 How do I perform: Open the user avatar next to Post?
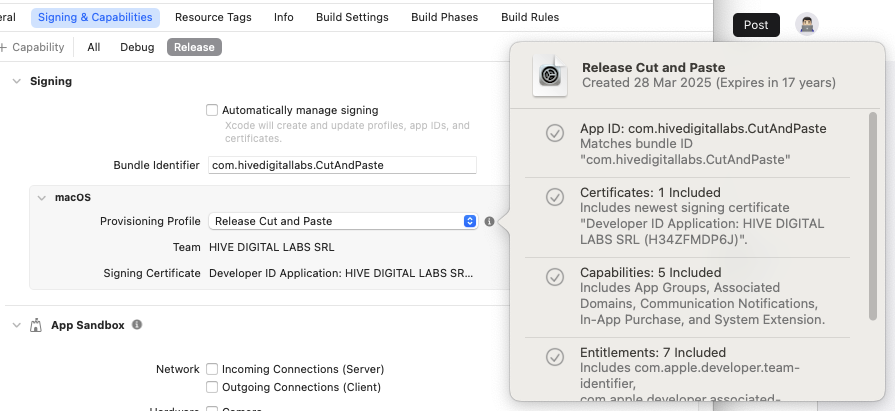click(807, 25)
